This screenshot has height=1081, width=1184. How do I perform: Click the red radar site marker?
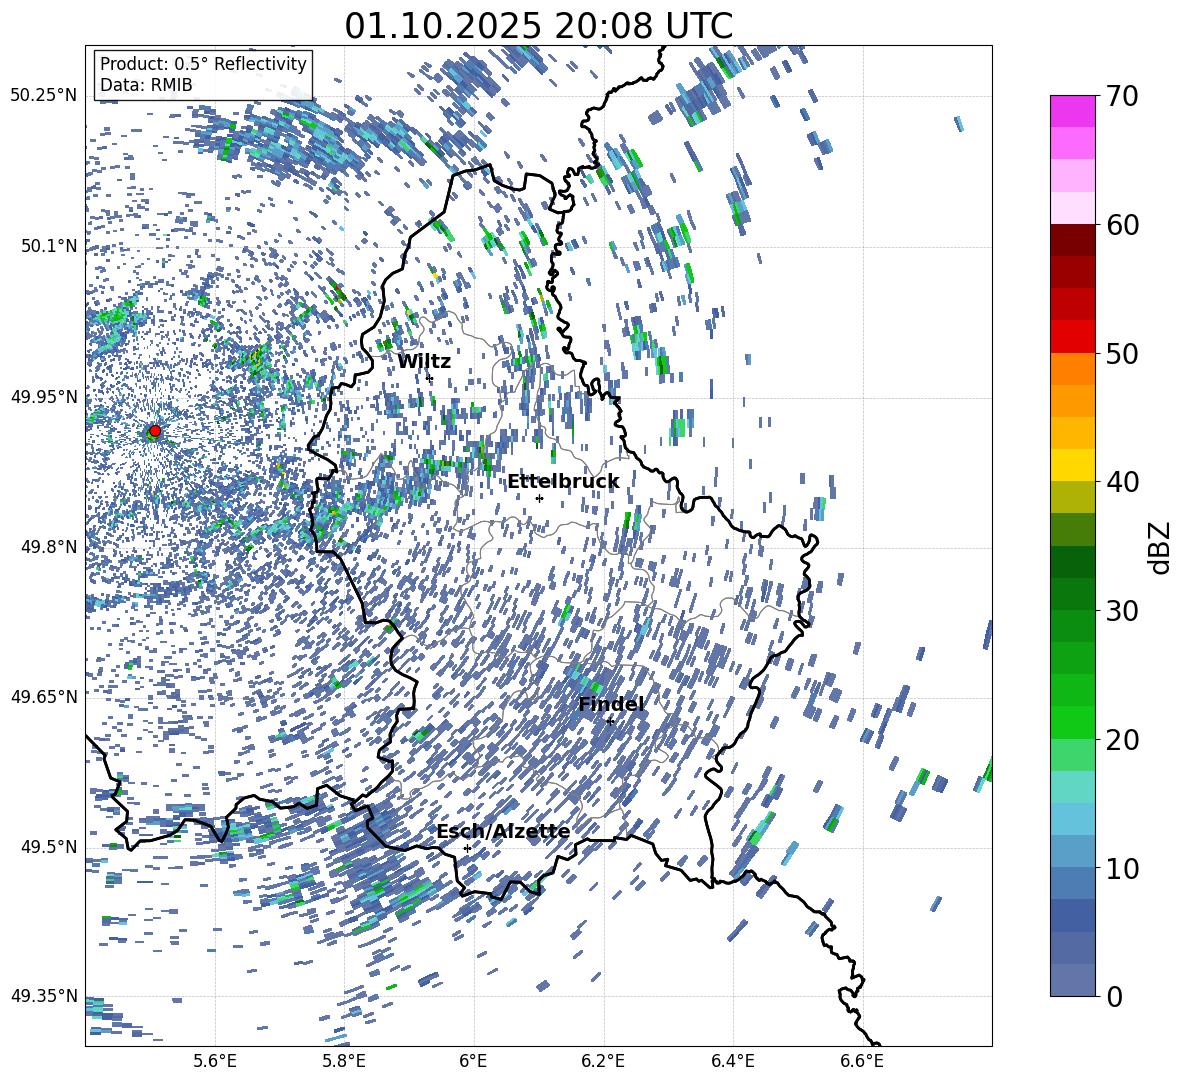155,431
